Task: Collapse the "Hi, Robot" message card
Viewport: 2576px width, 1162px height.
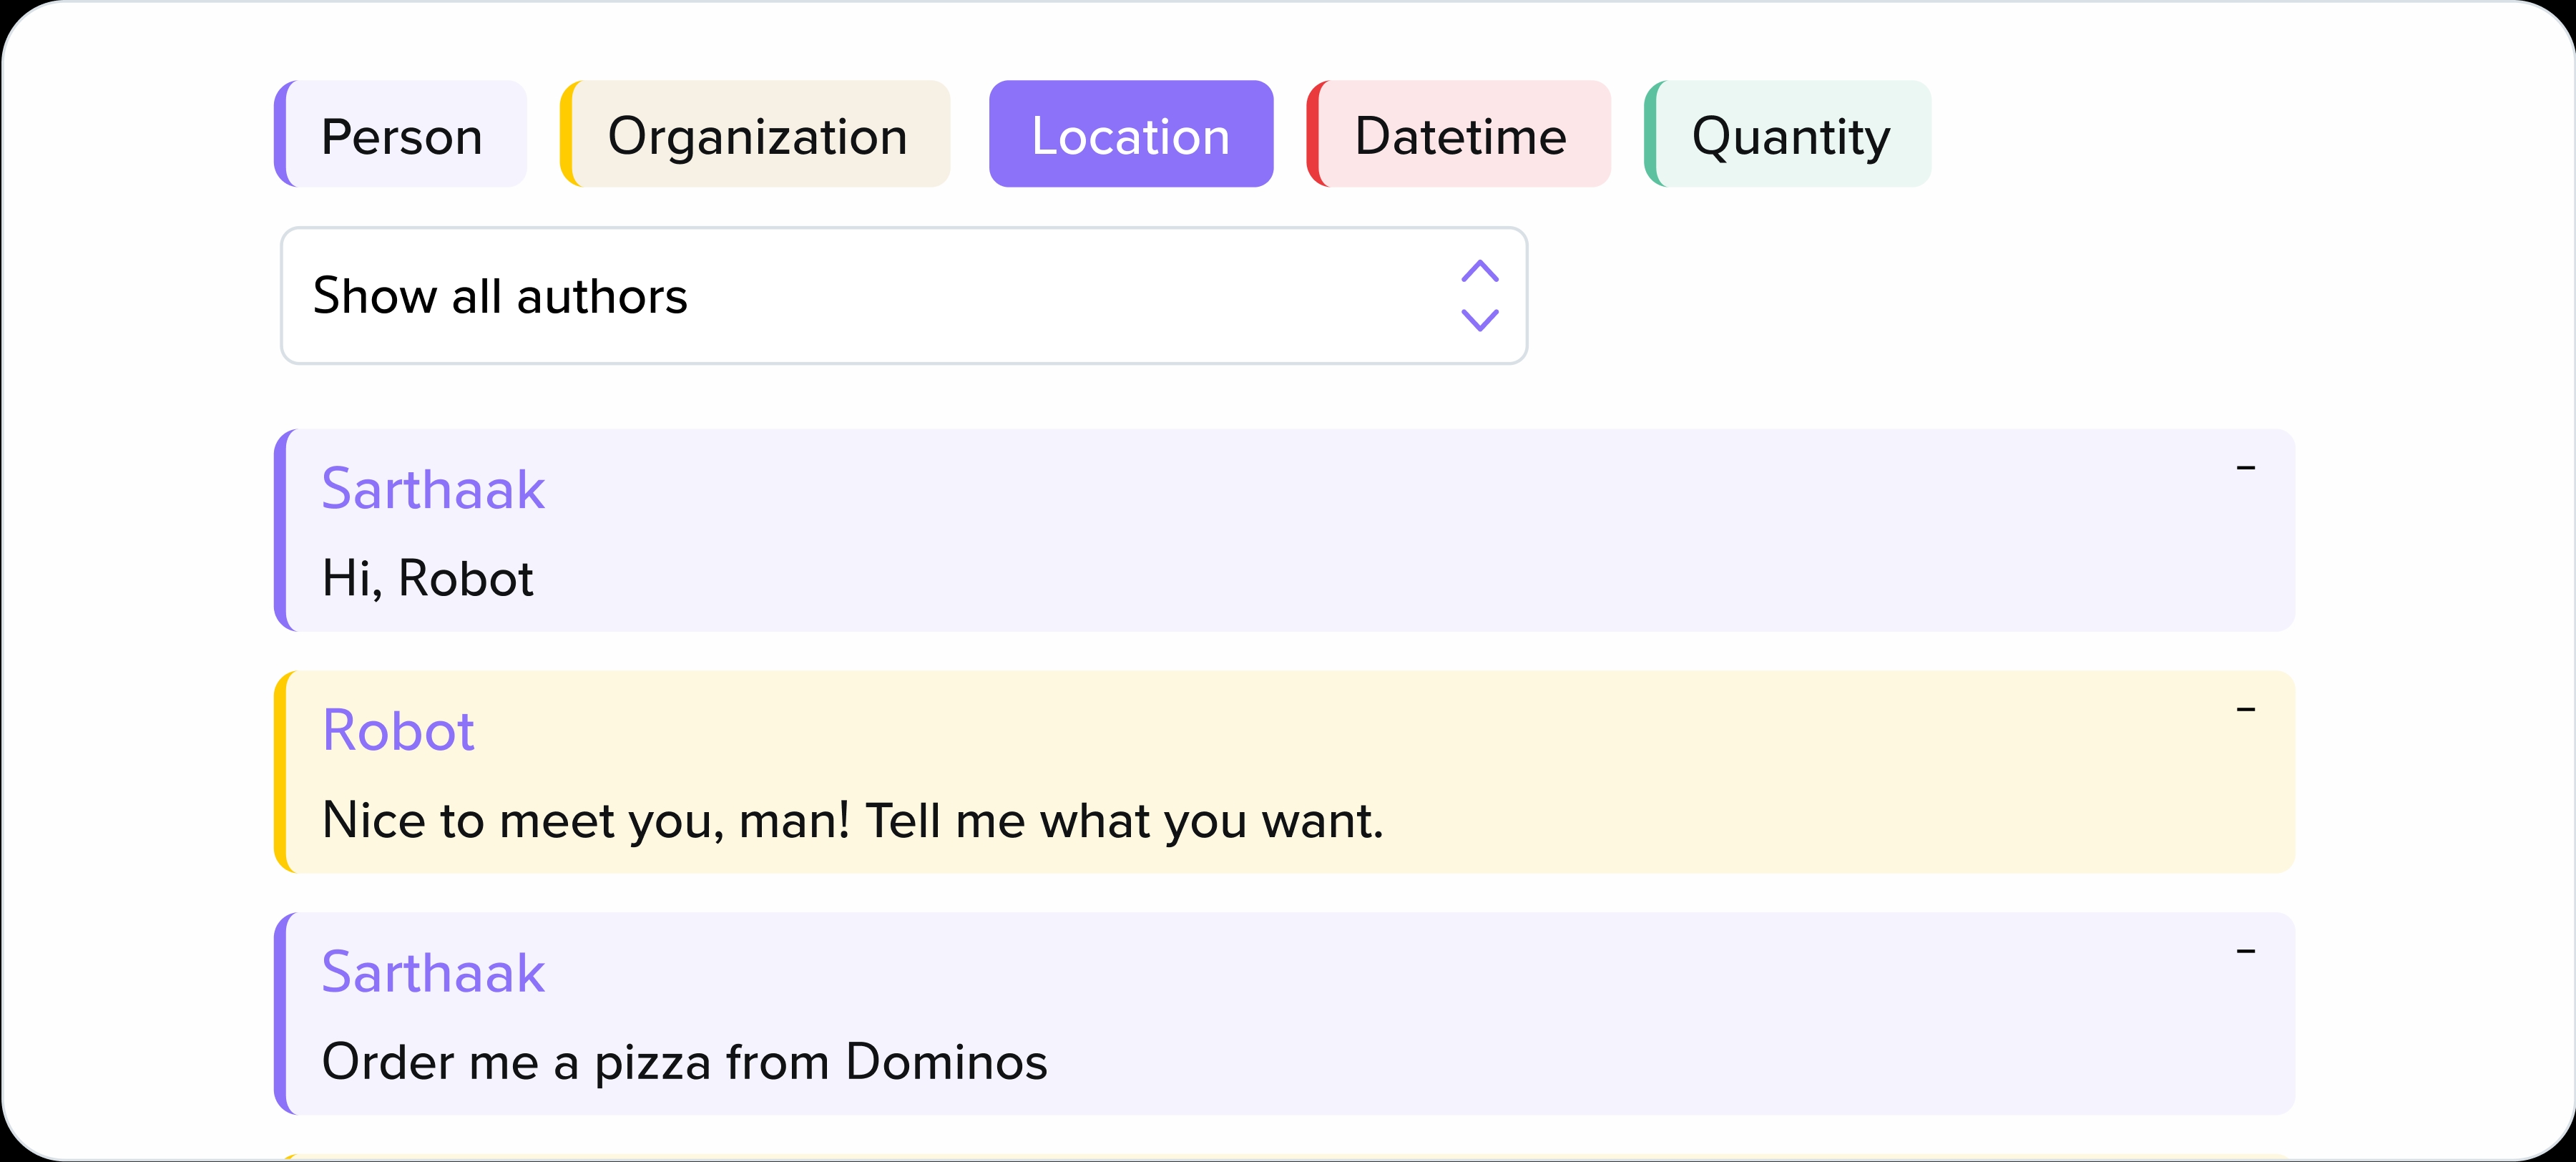Action: click(2245, 468)
